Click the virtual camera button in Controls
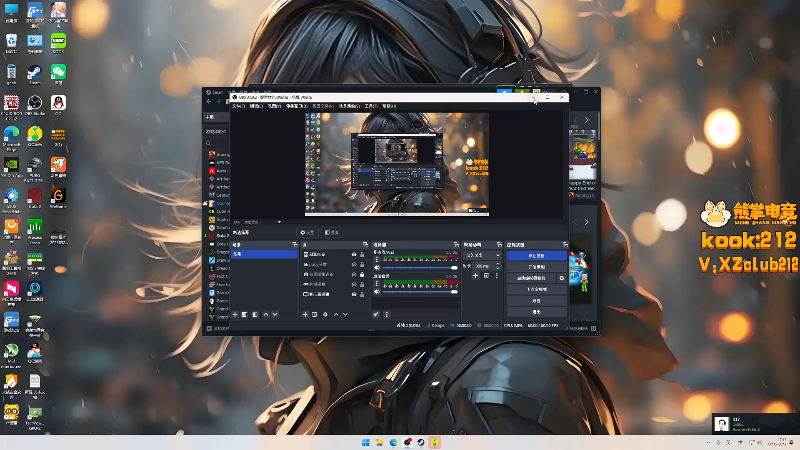Screen dimensions: 800x450 [x=531, y=278]
